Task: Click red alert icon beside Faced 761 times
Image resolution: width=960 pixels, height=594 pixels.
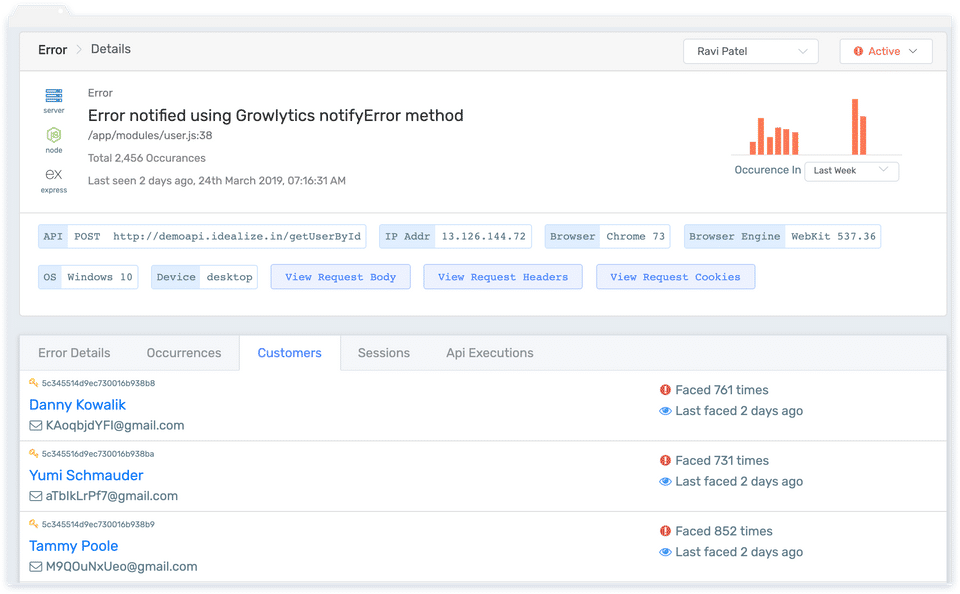Action: coord(665,389)
